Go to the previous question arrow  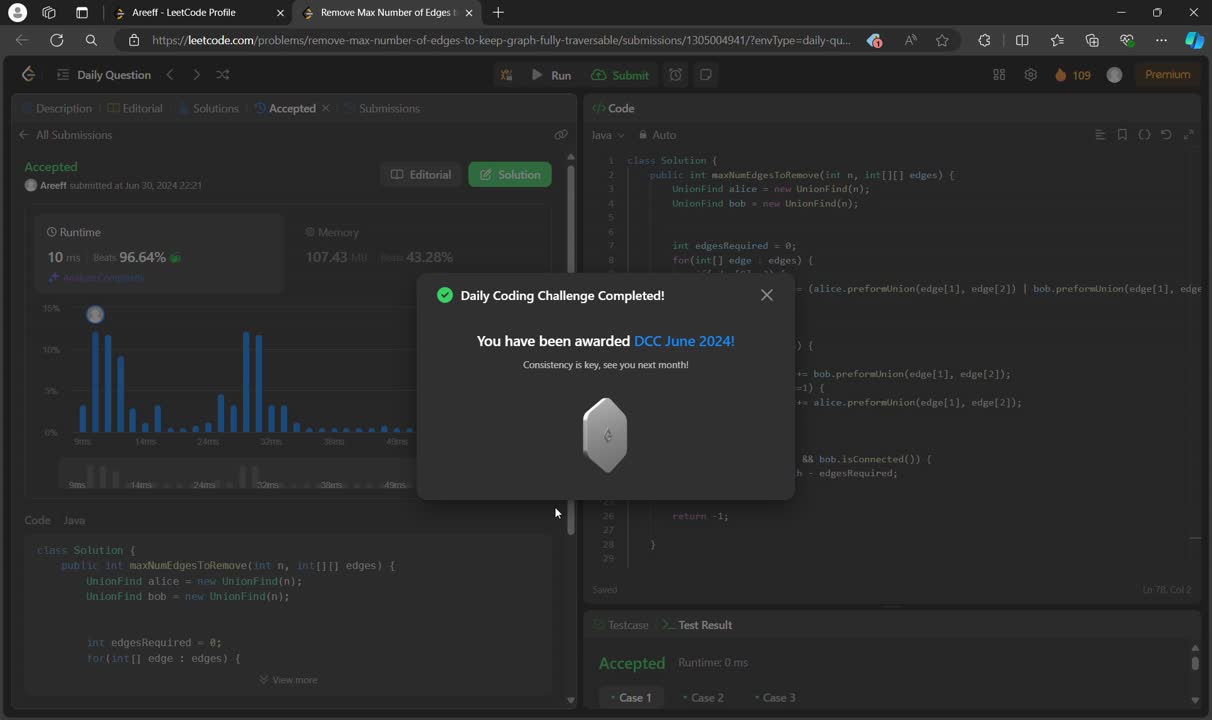[170, 75]
